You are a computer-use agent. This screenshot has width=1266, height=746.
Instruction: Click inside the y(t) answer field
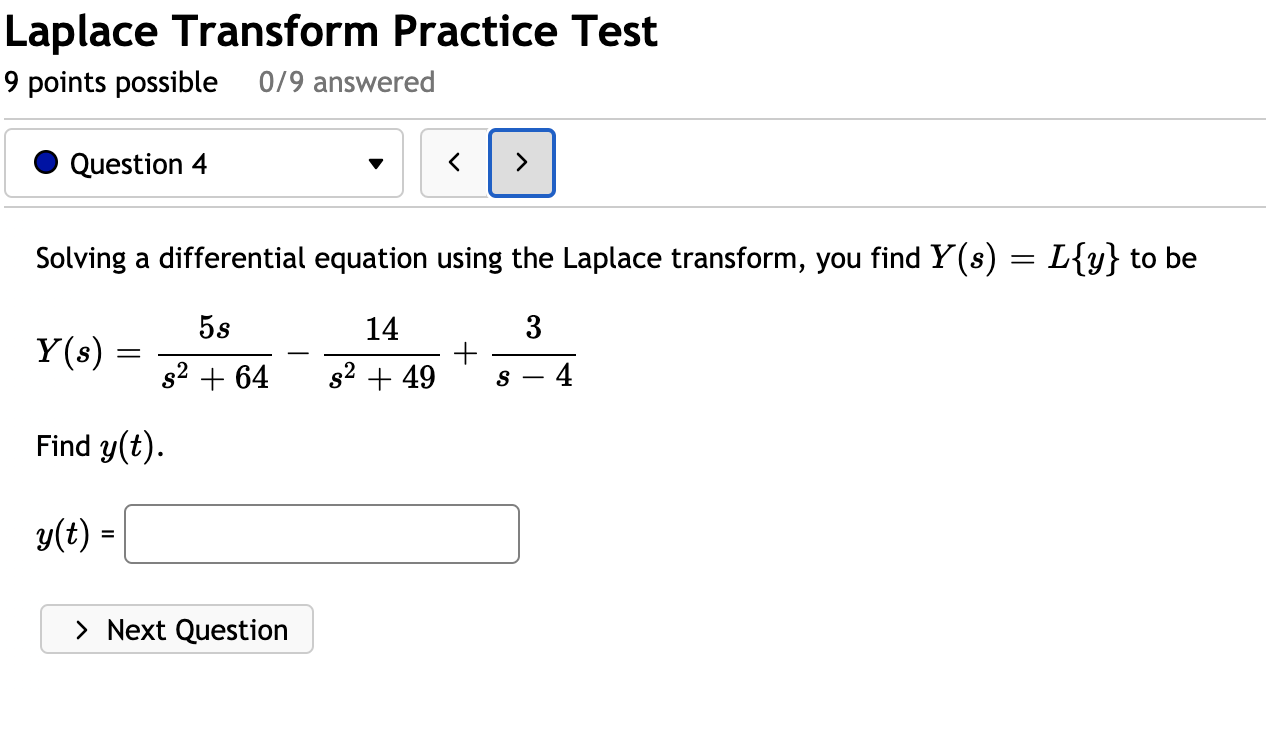(321, 533)
